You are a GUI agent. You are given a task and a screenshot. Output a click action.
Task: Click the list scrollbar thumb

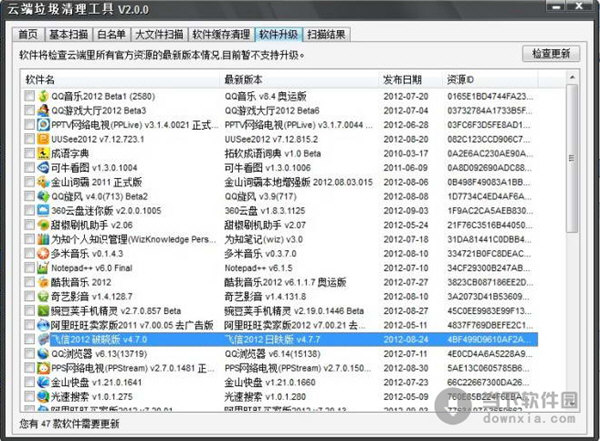click(572, 158)
